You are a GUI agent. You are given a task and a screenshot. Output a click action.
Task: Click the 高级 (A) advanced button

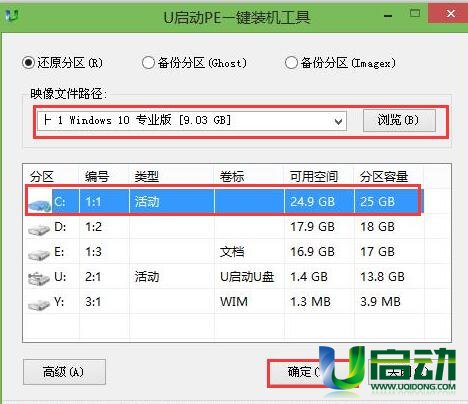tap(64, 372)
